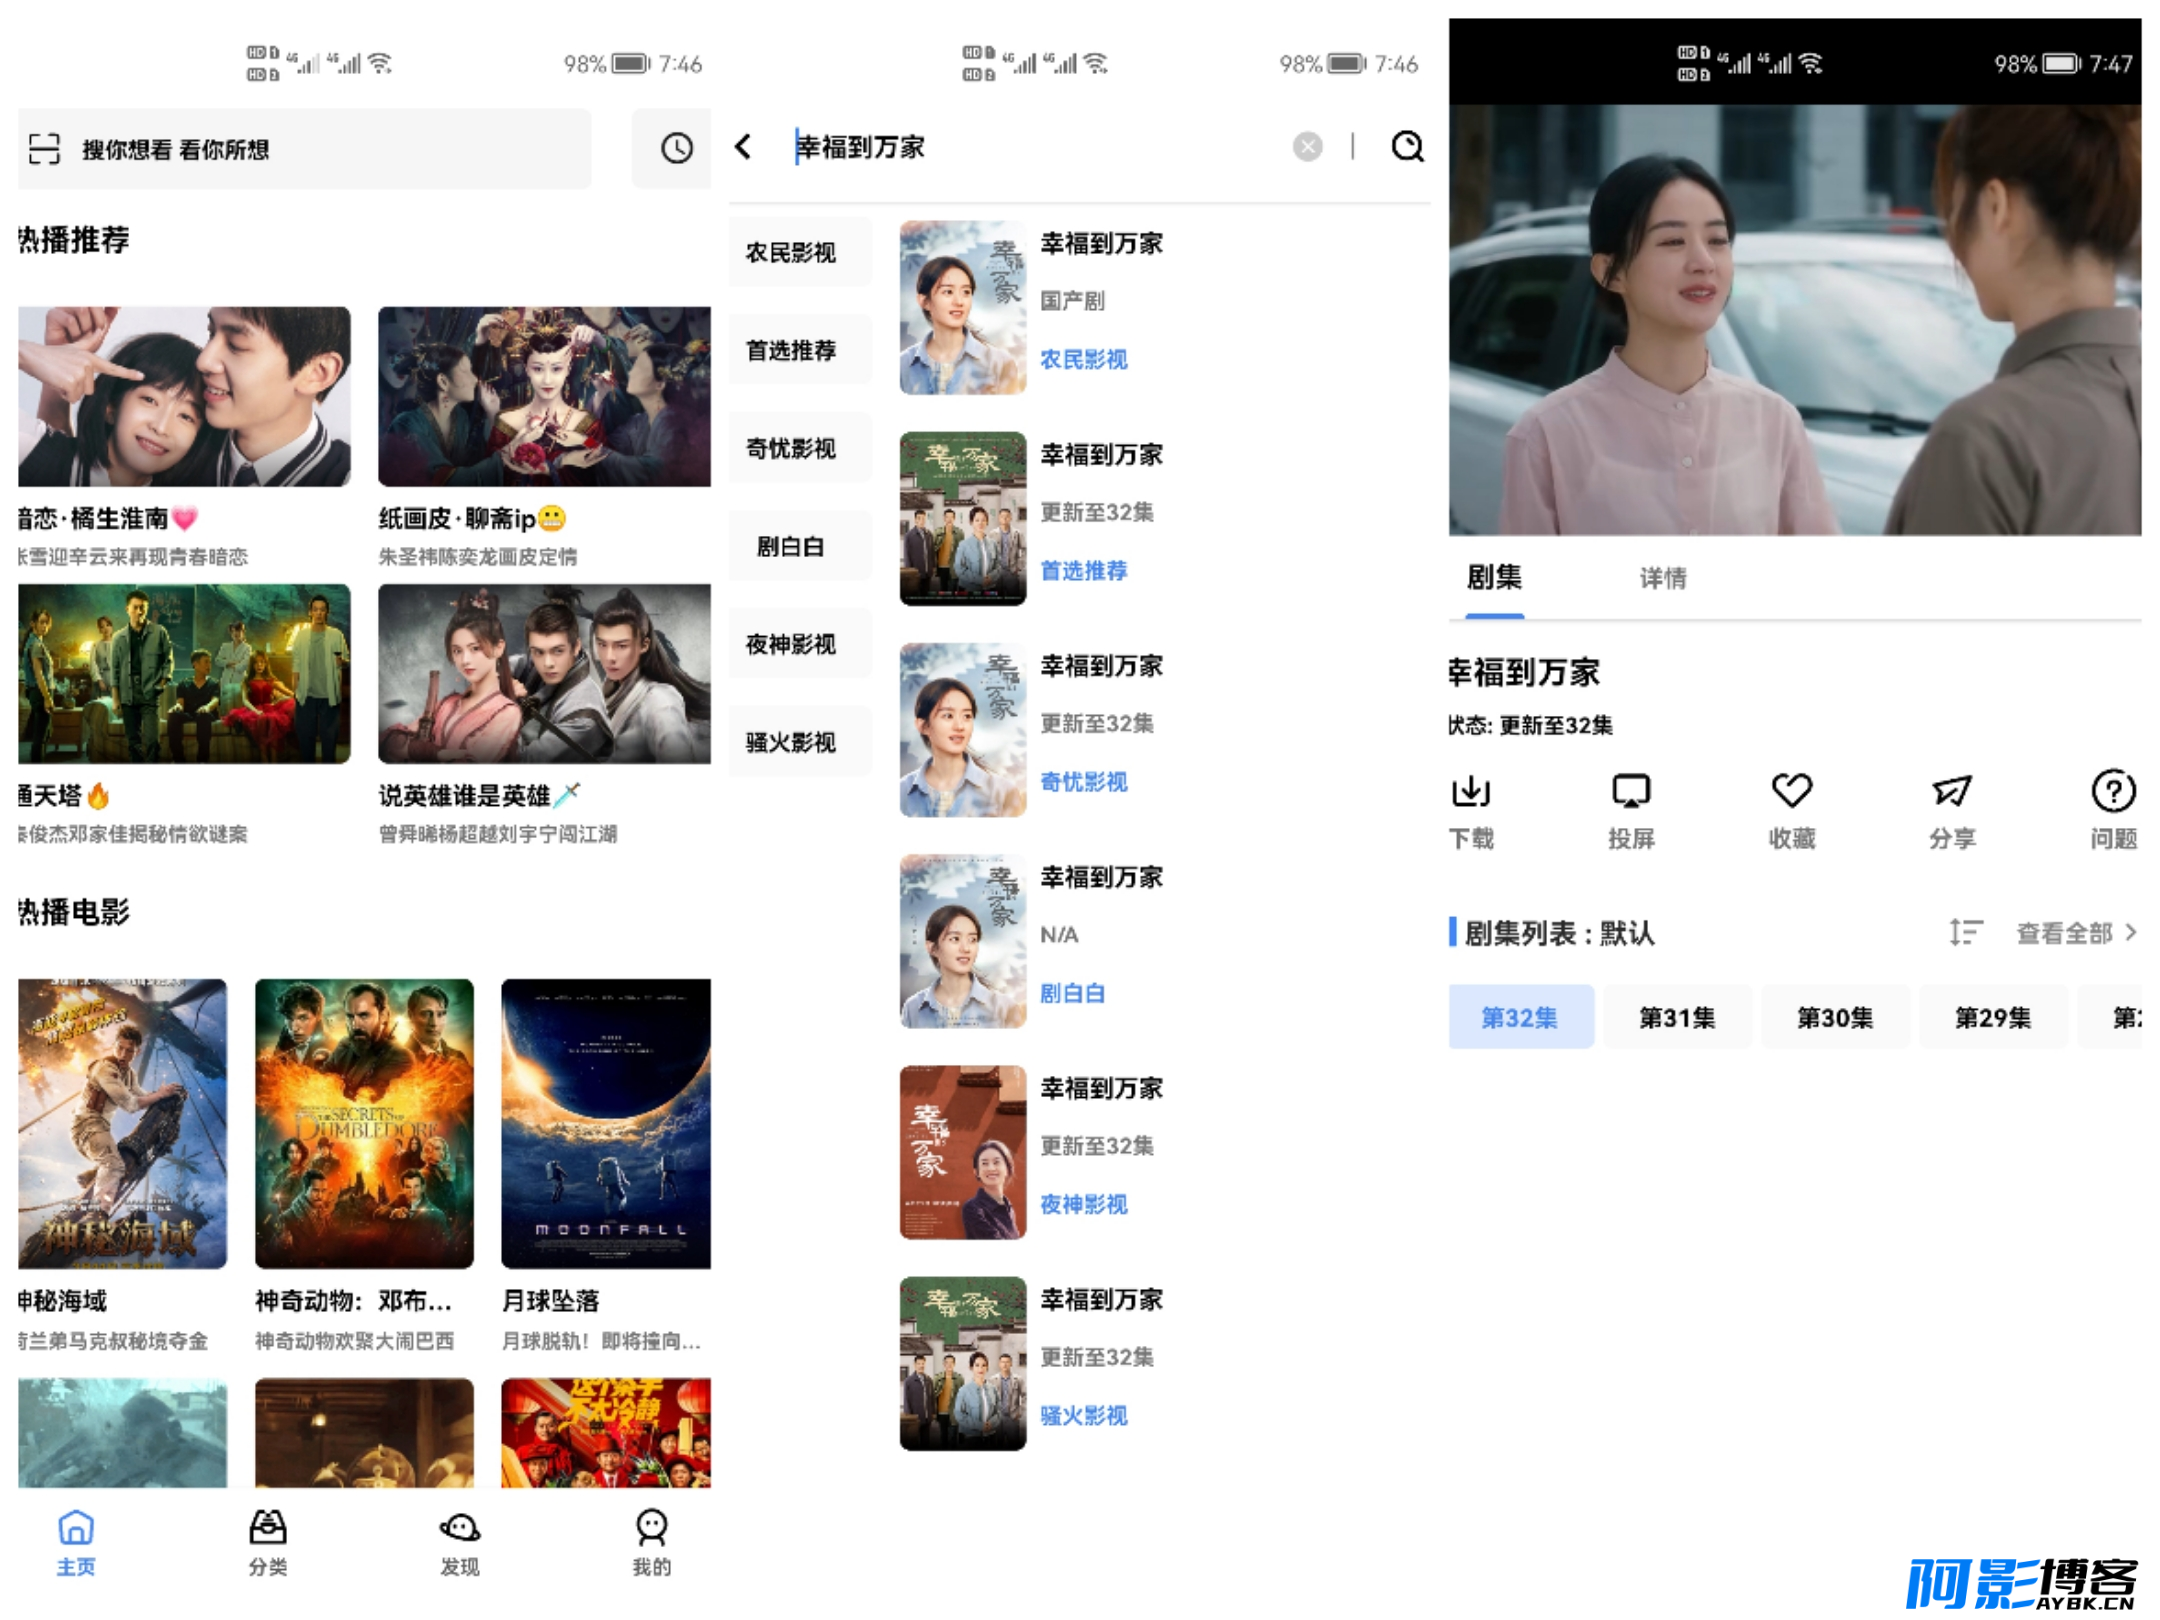Open the 发现 bottom tab
The width and height of the screenshot is (2160, 1620).
pos(460,1543)
